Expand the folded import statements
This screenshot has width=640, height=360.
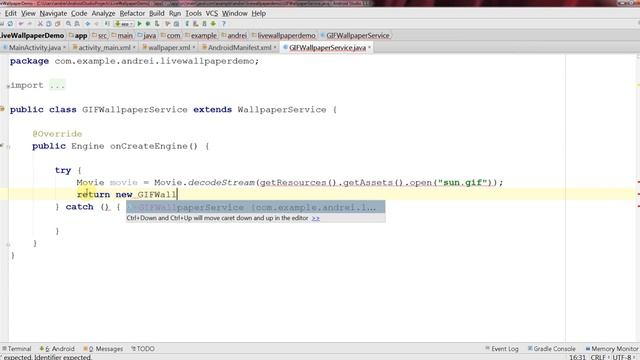(x=57, y=85)
